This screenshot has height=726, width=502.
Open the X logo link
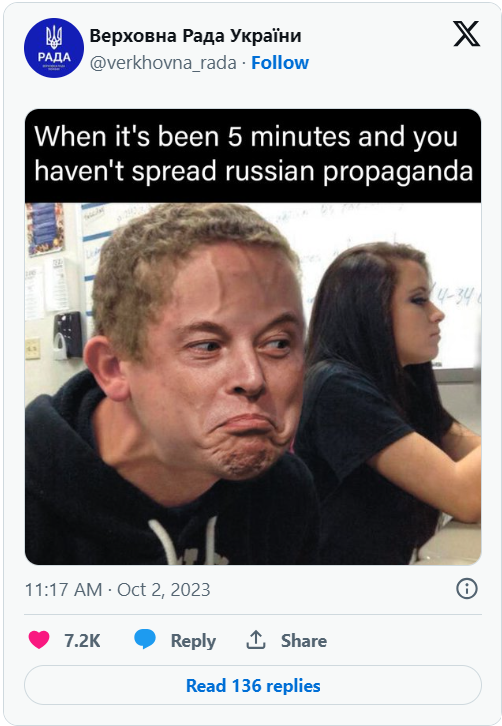pyautogui.click(x=466, y=34)
